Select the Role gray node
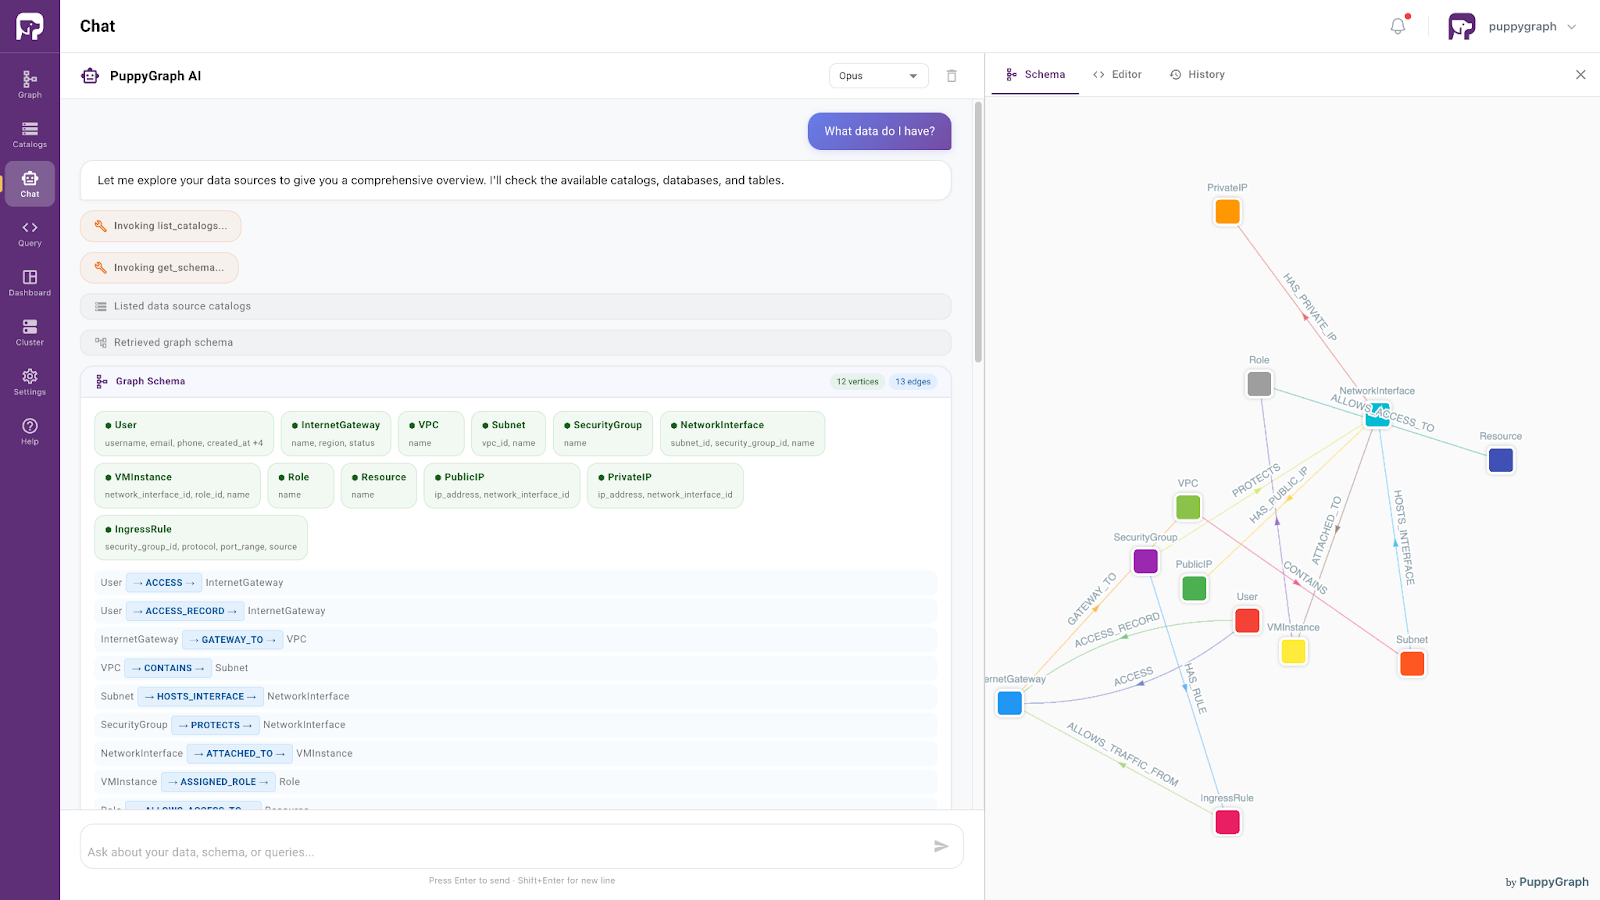This screenshot has width=1600, height=900. [1259, 384]
